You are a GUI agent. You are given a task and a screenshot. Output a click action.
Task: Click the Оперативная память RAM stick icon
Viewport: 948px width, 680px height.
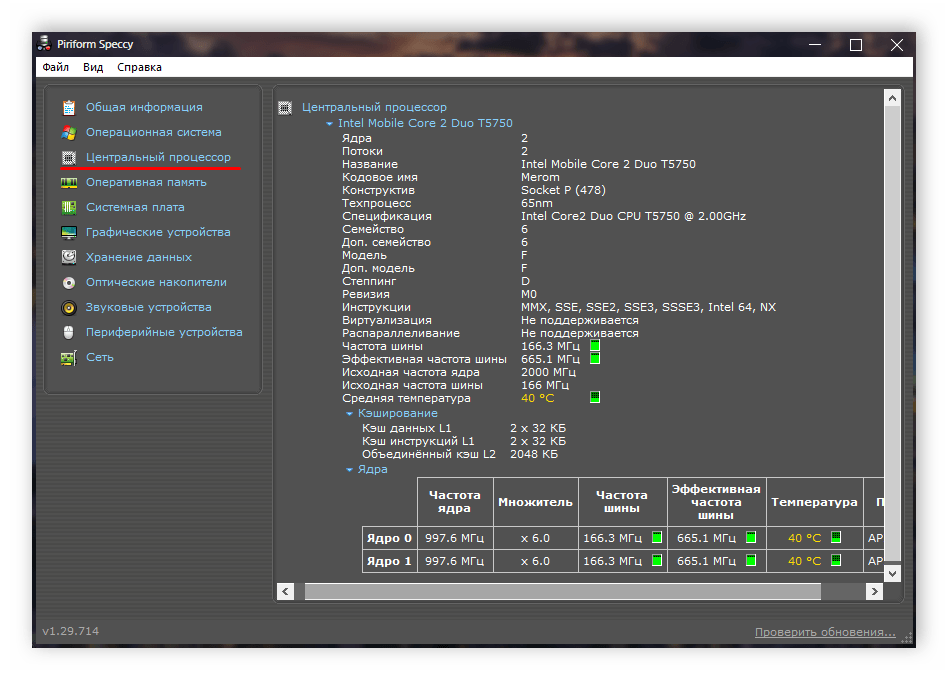click(x=69, y=183)
